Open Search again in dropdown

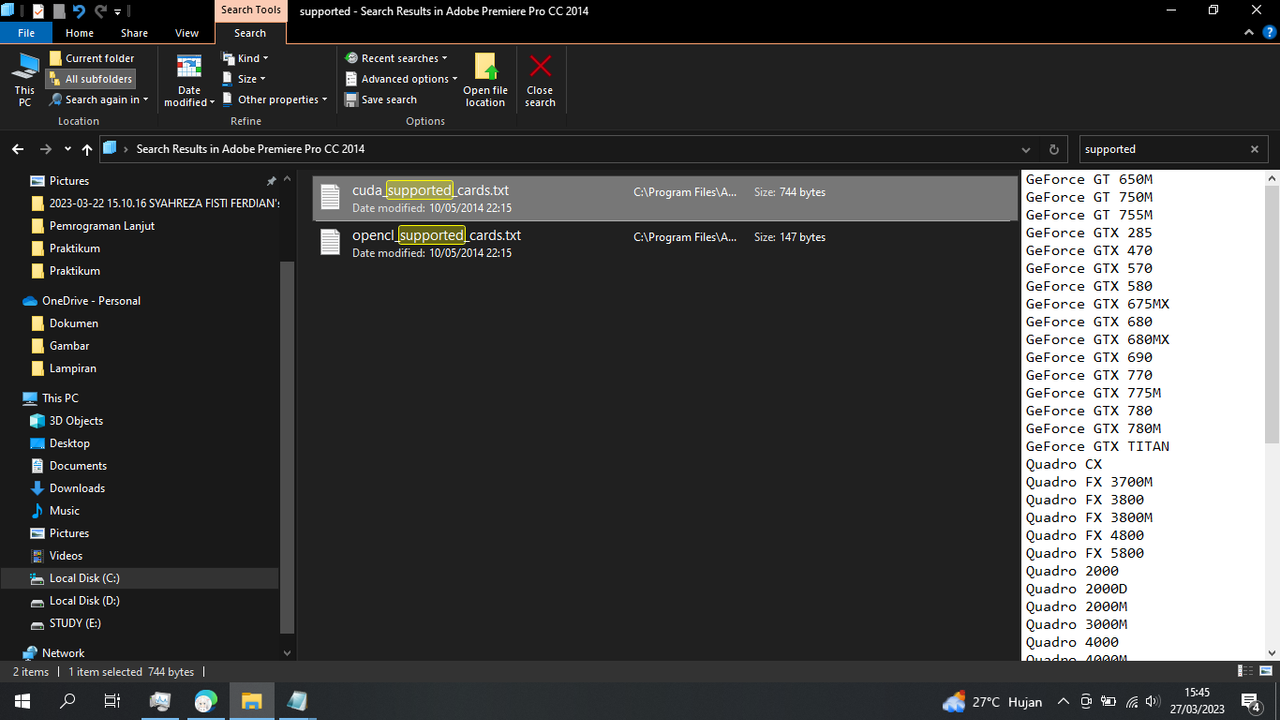[x=99, y=100]
